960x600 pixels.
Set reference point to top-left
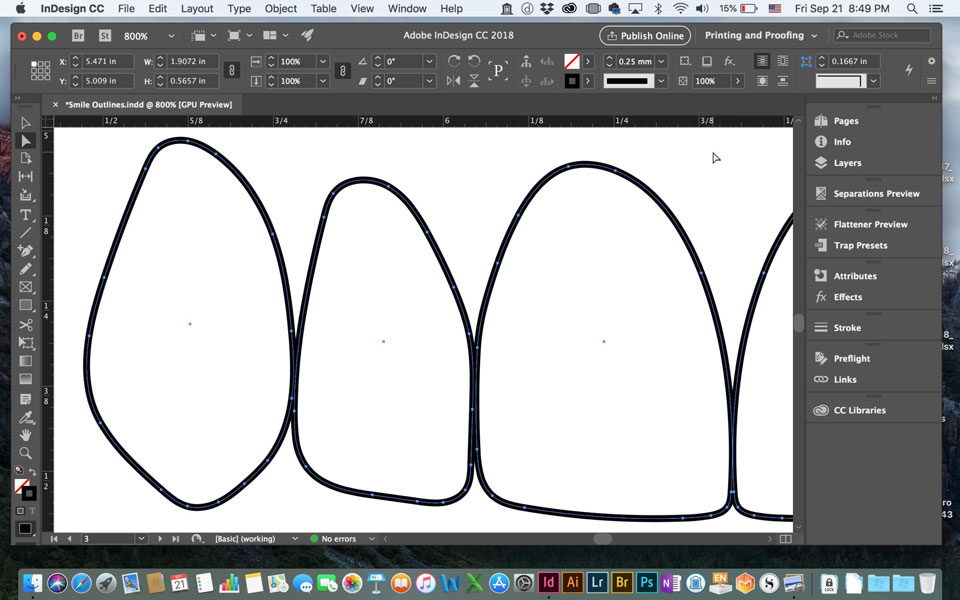[x=33, y=63]
